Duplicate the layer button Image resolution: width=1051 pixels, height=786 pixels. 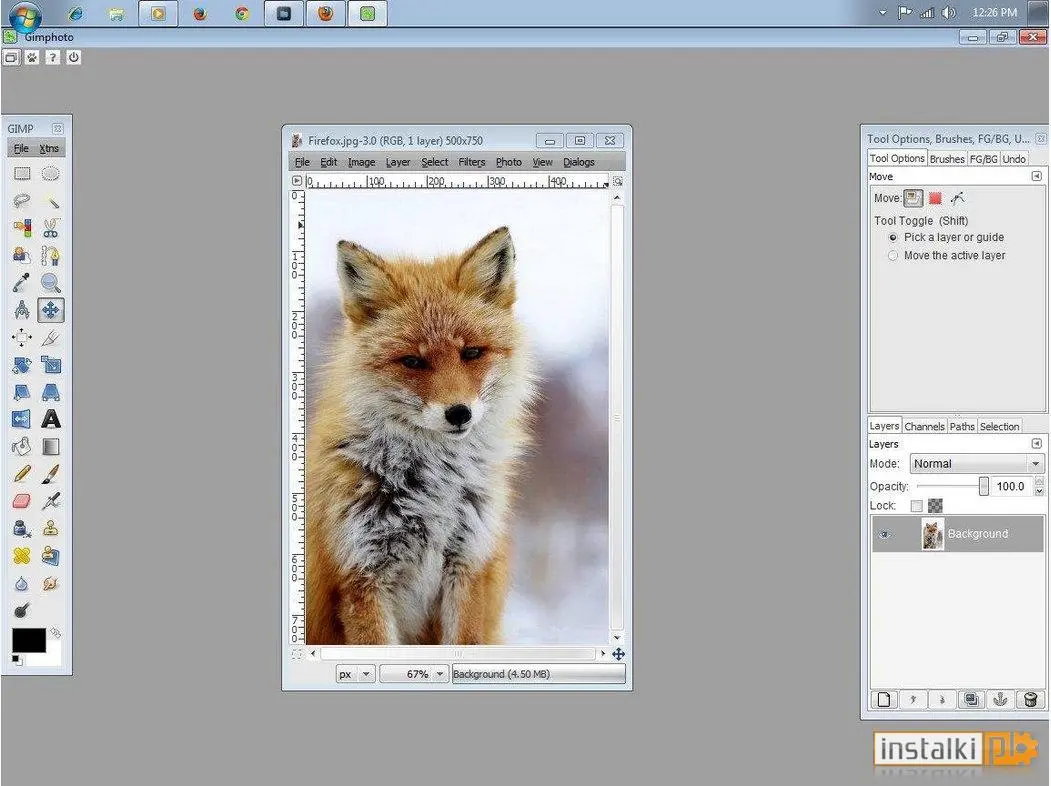(971, 700)
